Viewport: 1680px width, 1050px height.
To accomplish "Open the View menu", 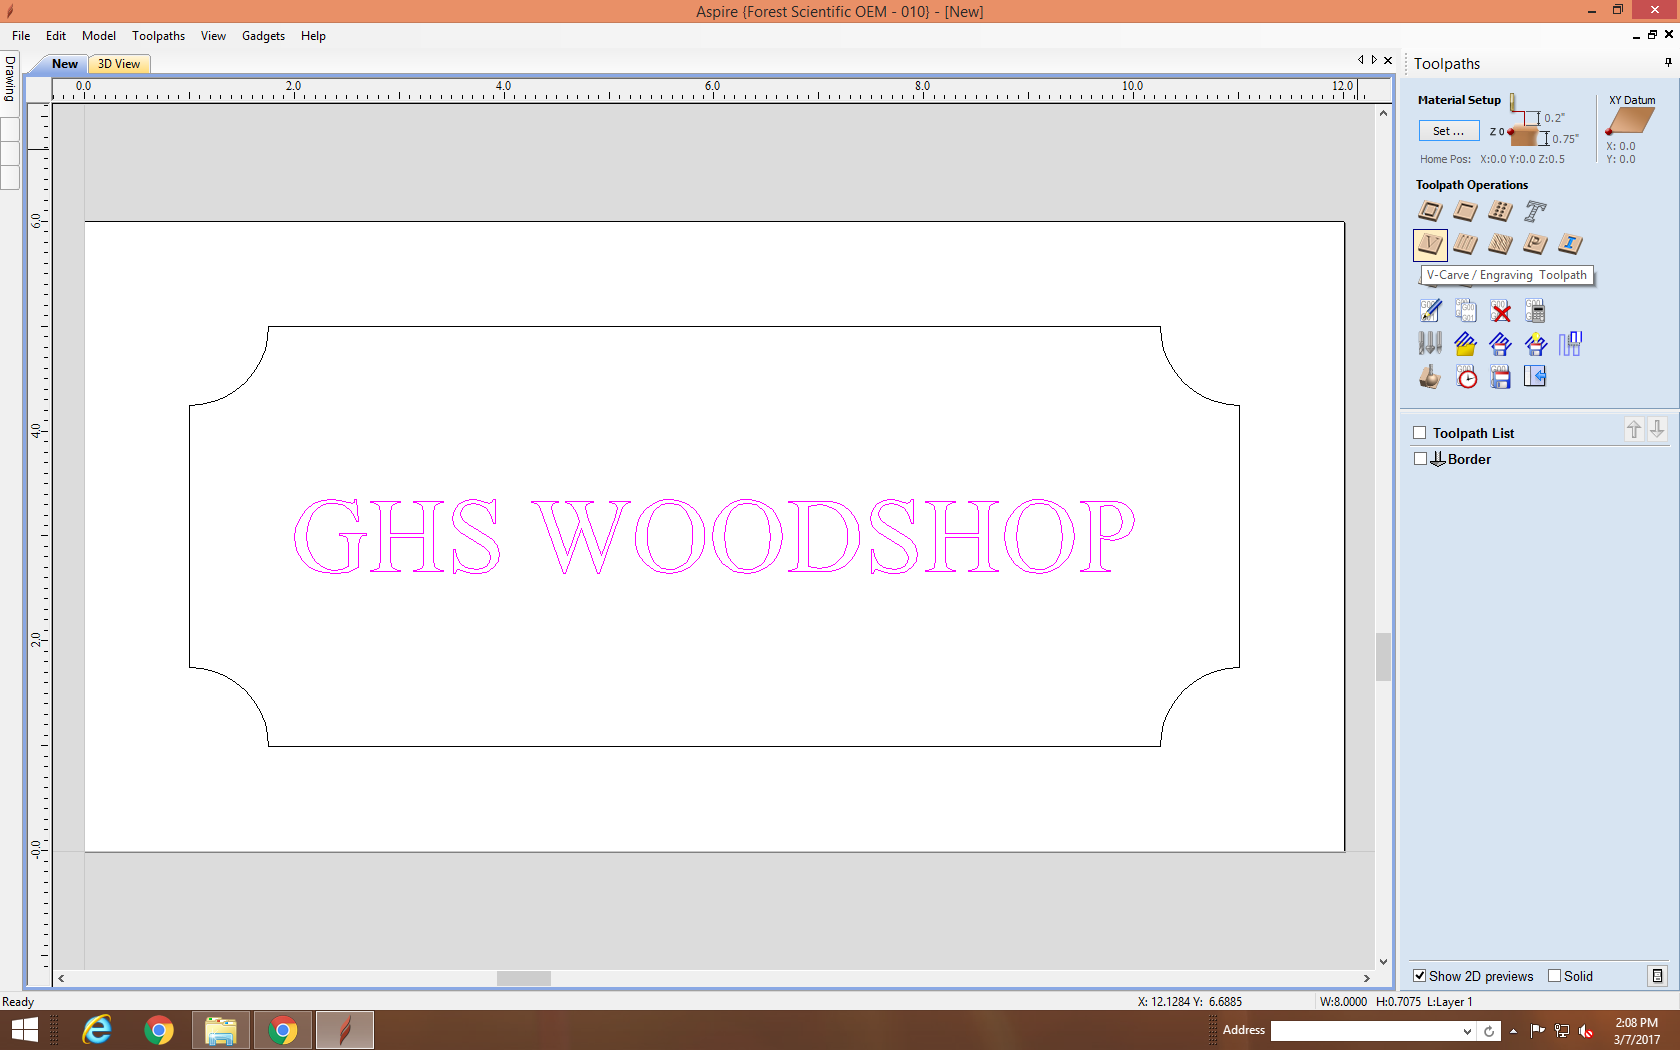I will (213, 36).
